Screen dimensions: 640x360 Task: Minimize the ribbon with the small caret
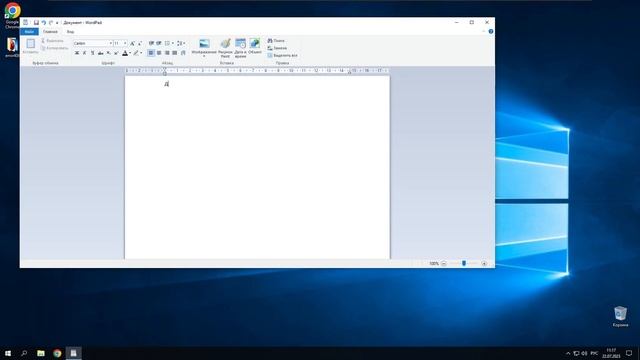pyautogui.click(x=483, y=31)
